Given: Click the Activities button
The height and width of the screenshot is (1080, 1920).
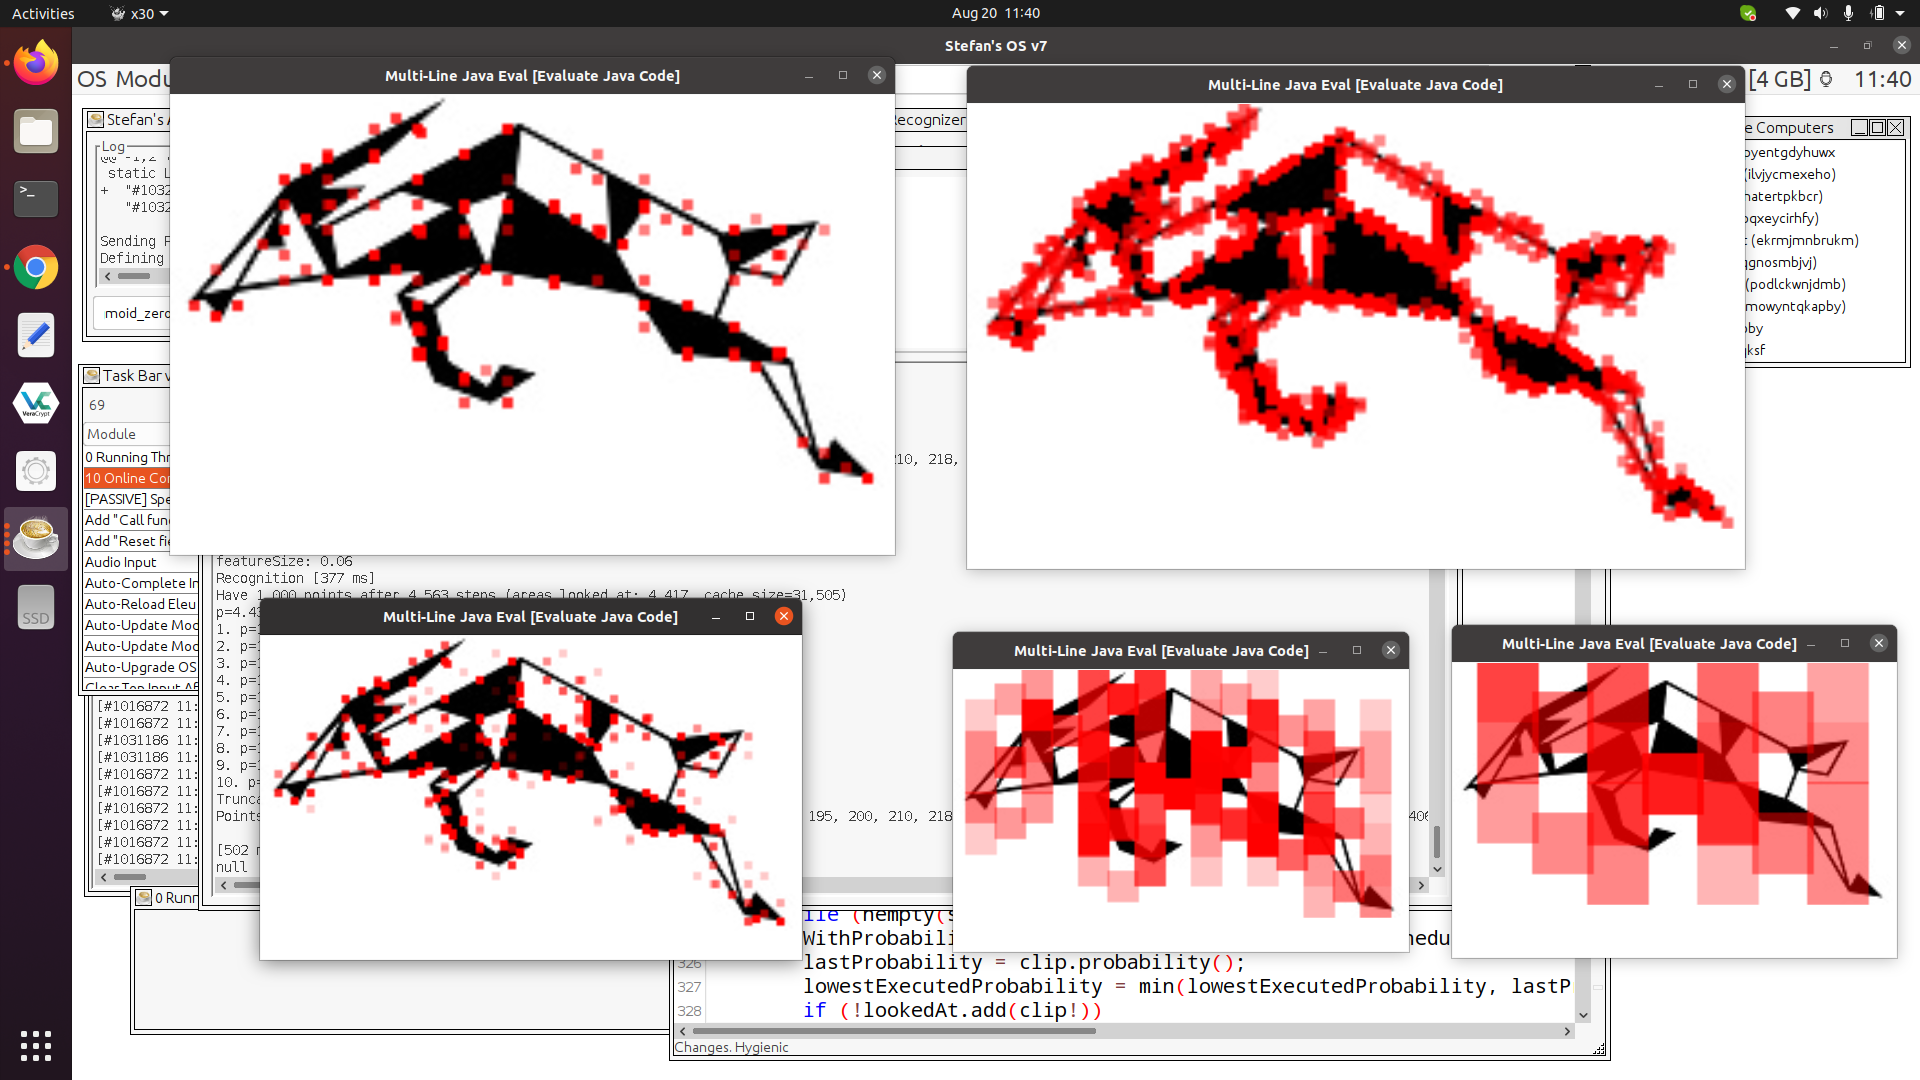Looking at the screenshot, I should click(43, 13).
